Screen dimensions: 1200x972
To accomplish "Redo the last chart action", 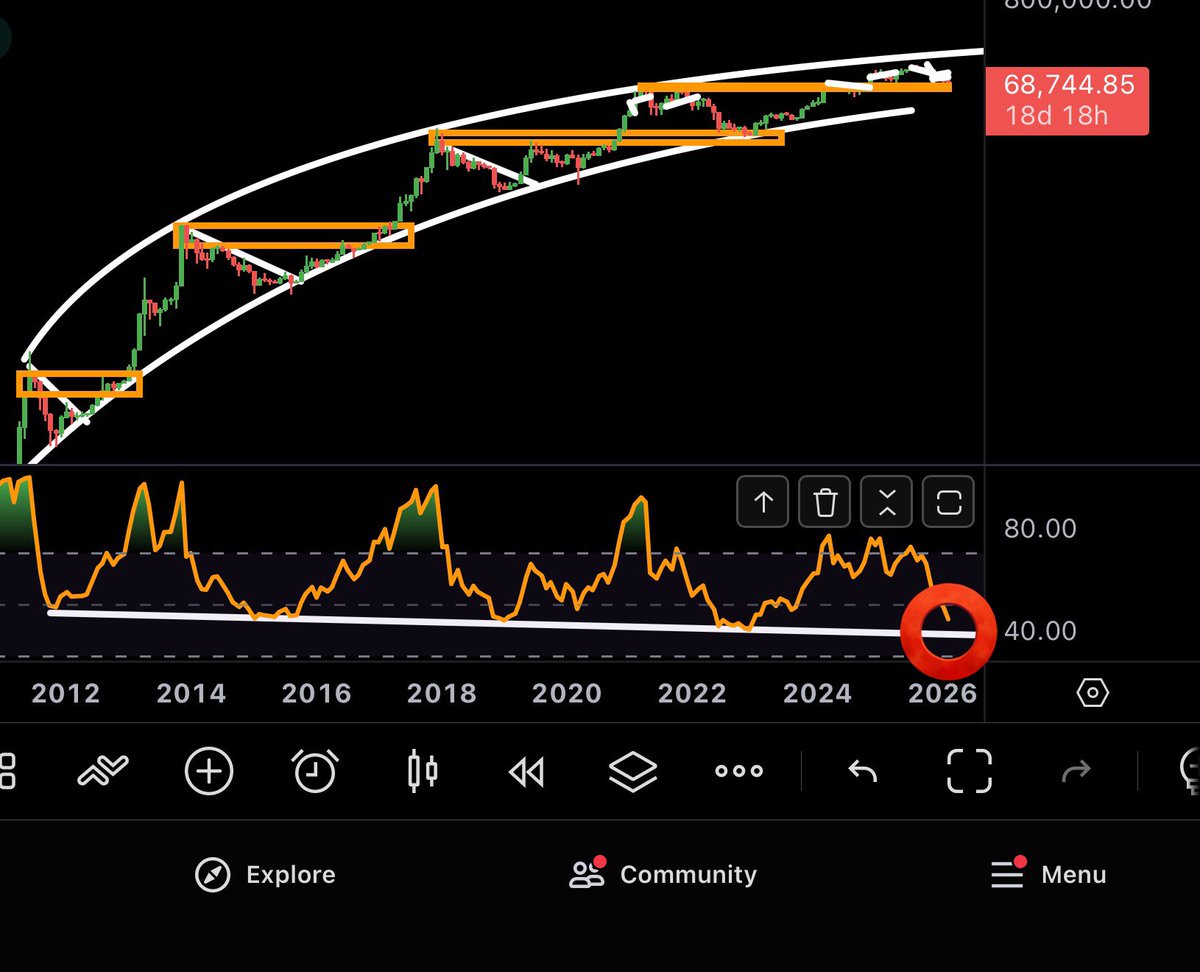I will (1076, 770).
